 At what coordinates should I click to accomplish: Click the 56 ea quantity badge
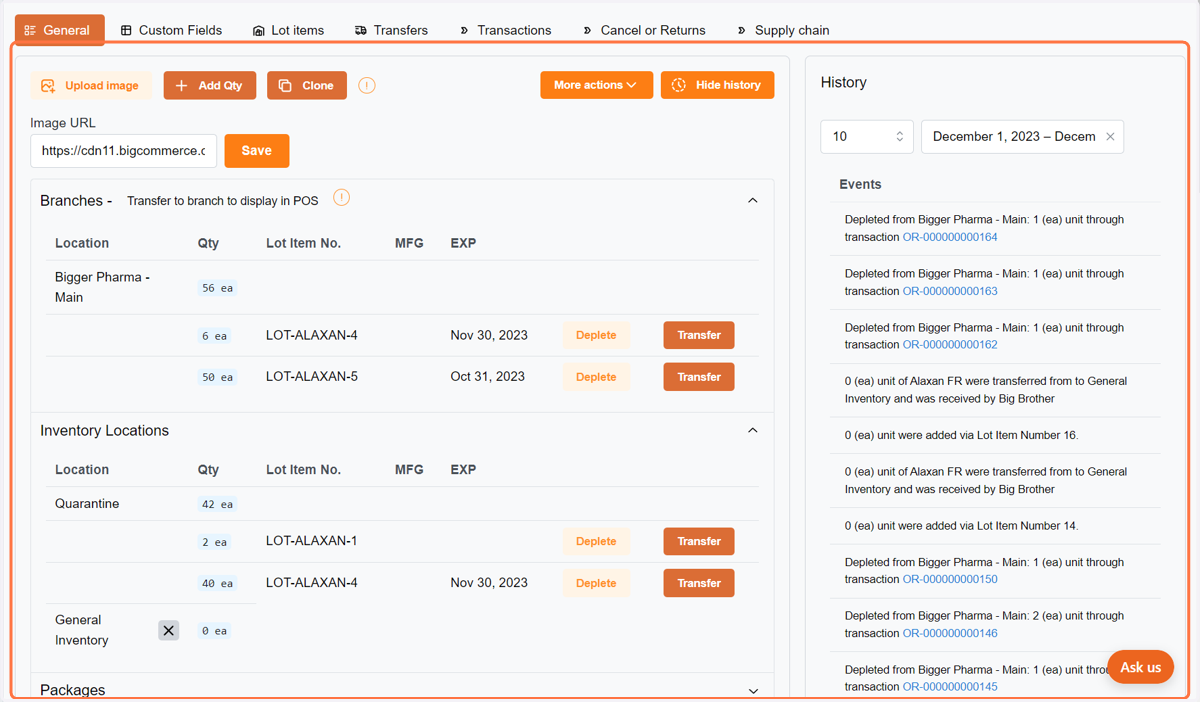[217, 288]
